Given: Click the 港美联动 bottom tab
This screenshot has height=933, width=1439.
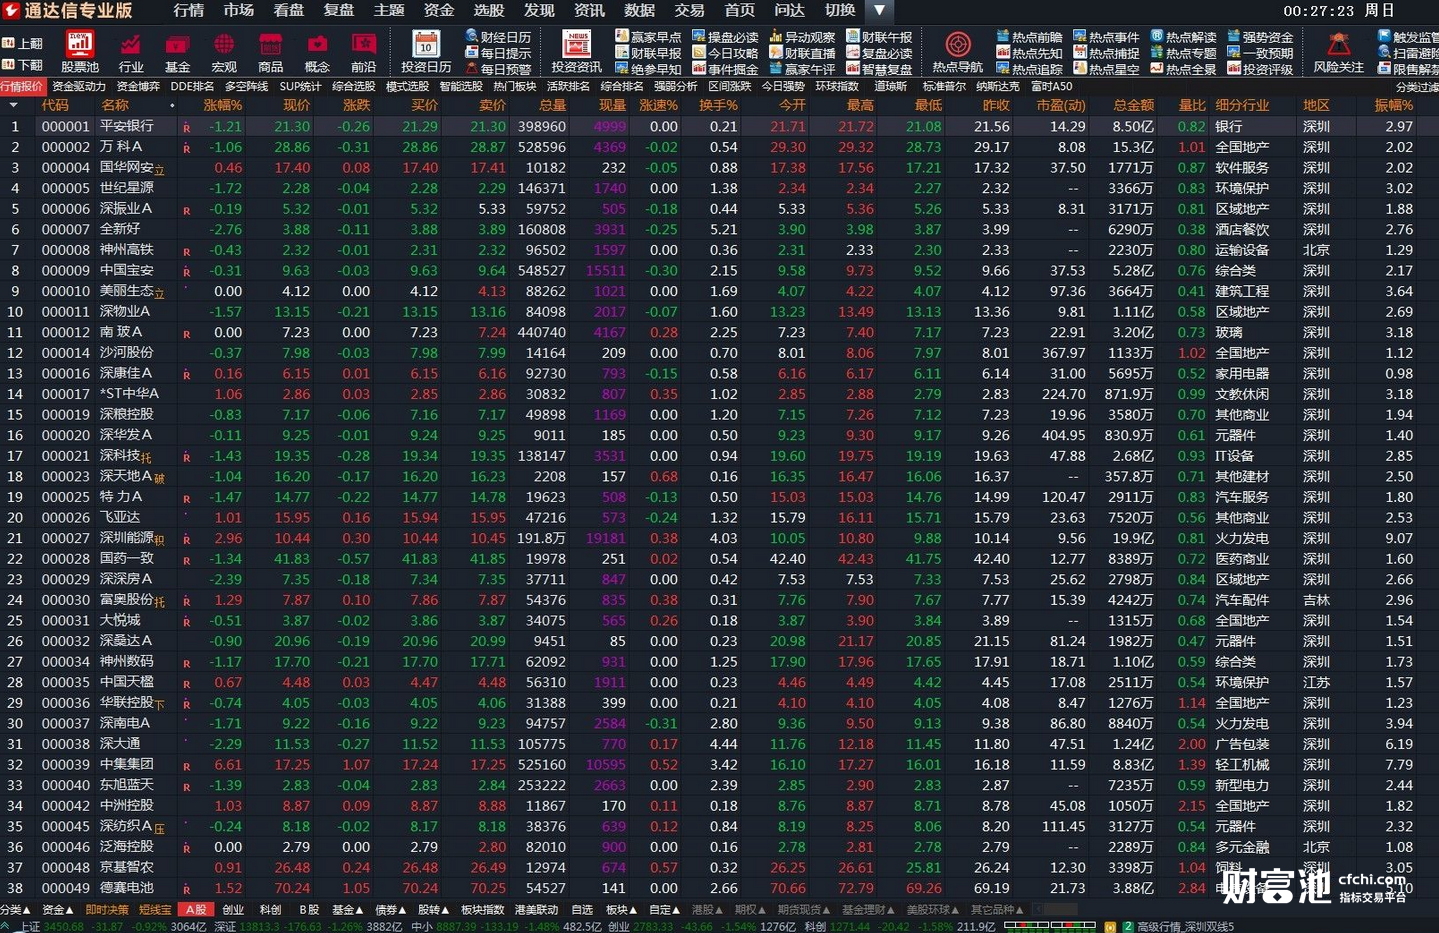Looking at the screenshot, I should (x=536, y=909).
